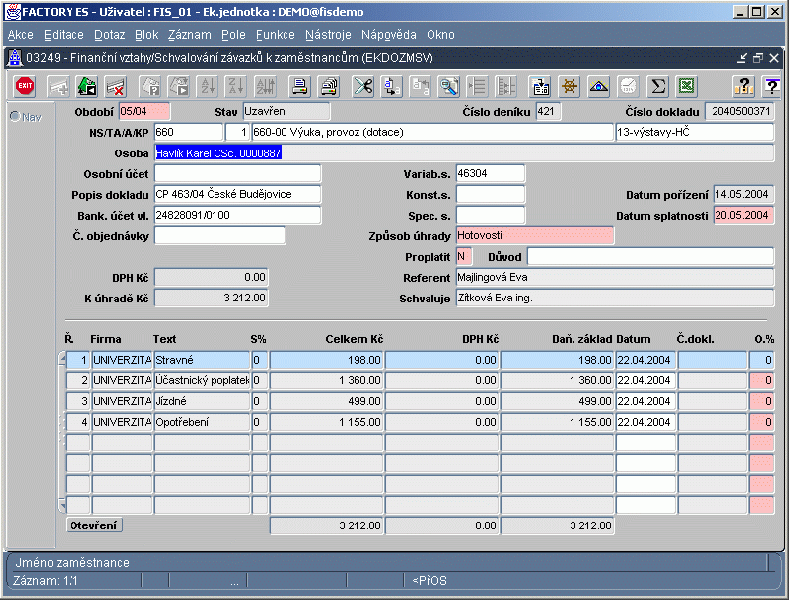This screenshot has width=789, height=600.
Task: Select the Nav radio button
Action: [15, 117]
